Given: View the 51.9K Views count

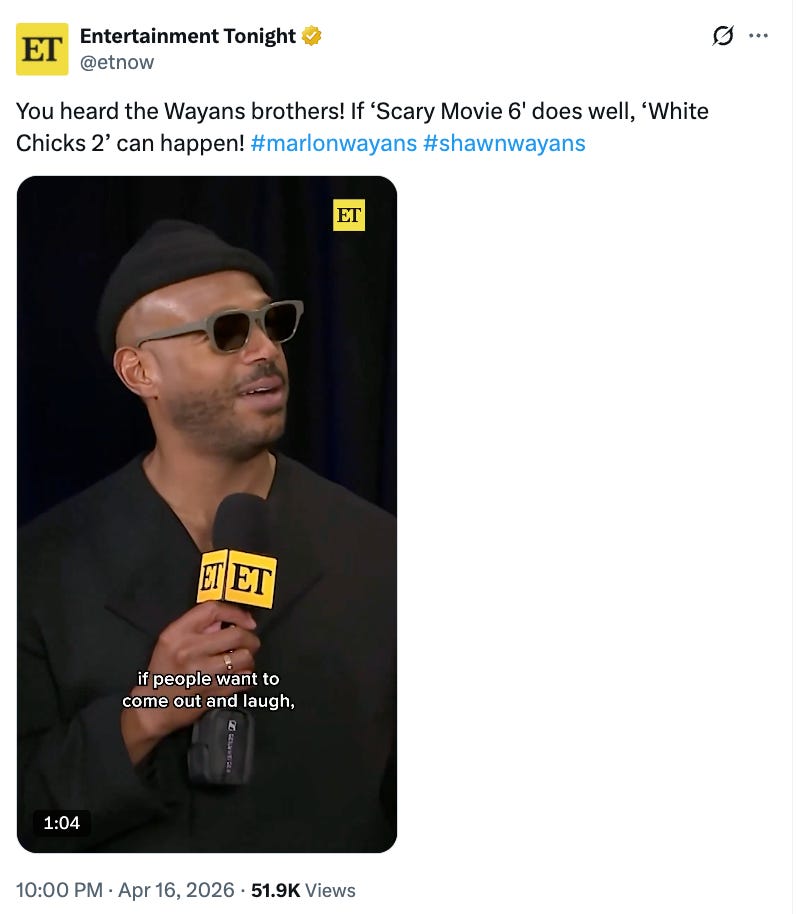Looking at the screenshot, I should tap(303, 890).
